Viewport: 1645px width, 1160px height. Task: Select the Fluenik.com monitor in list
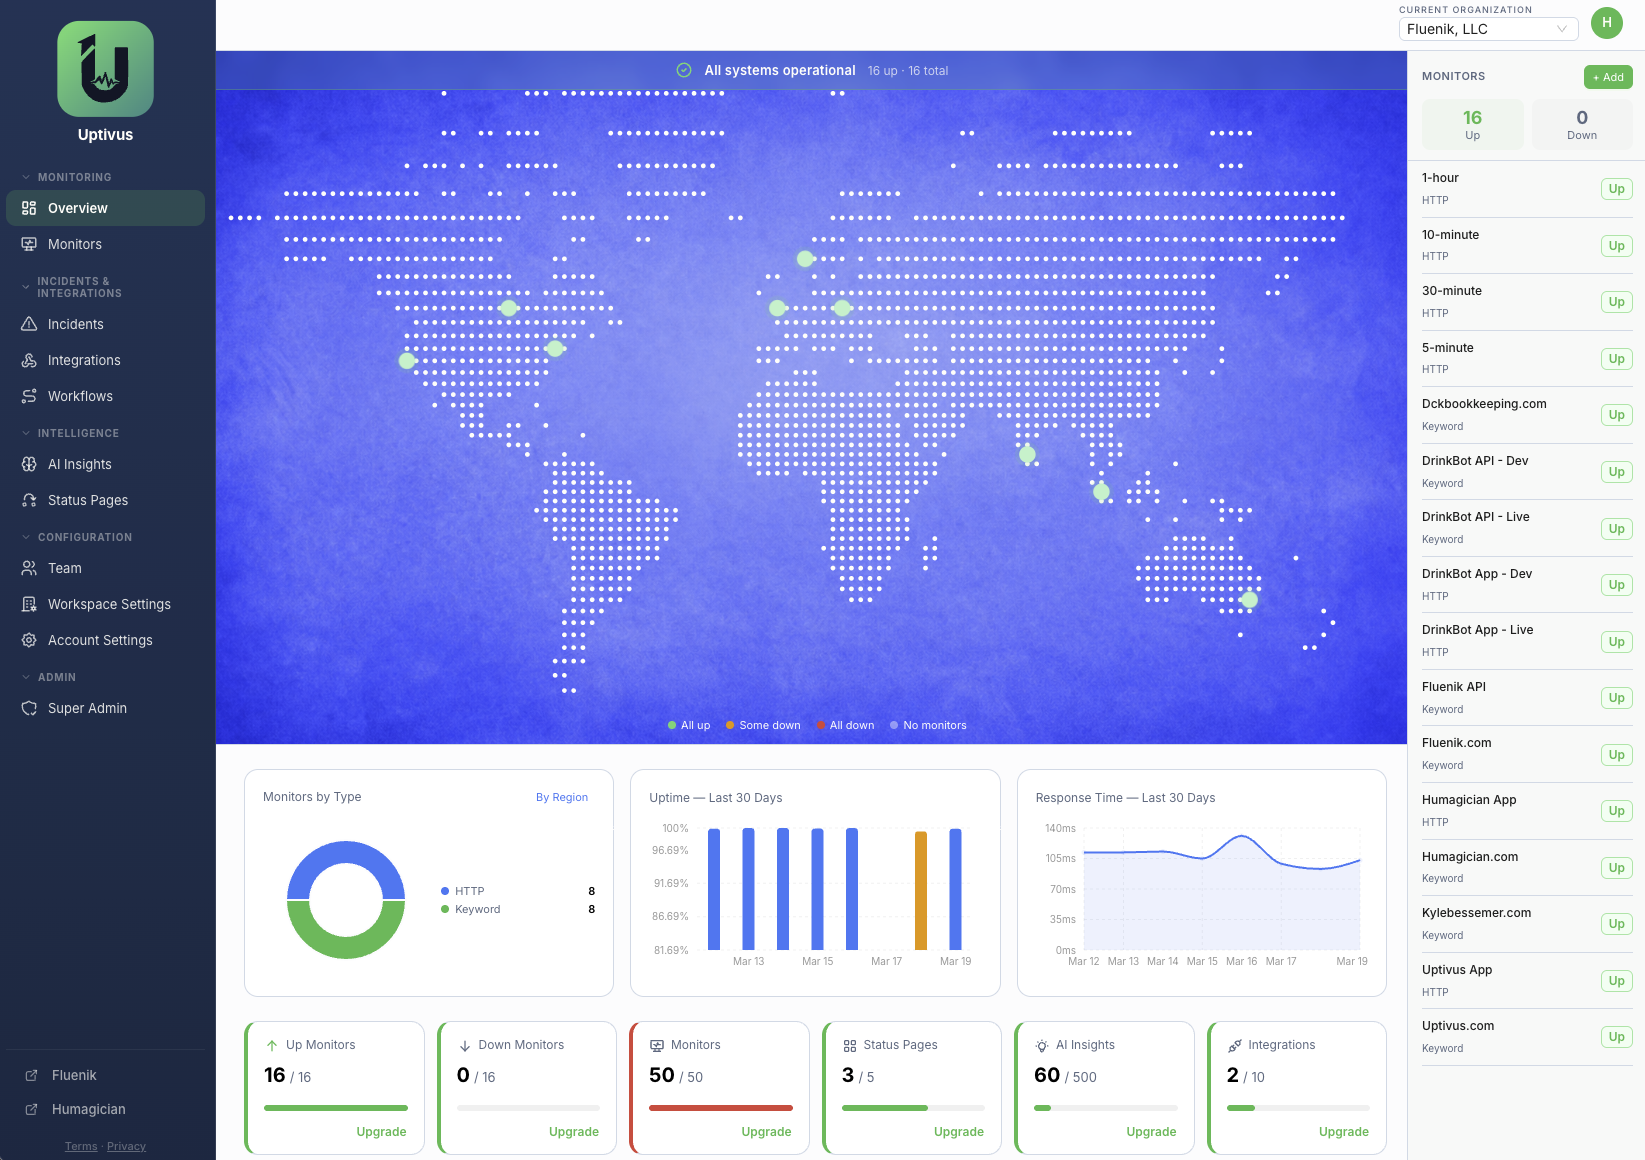1457,743
